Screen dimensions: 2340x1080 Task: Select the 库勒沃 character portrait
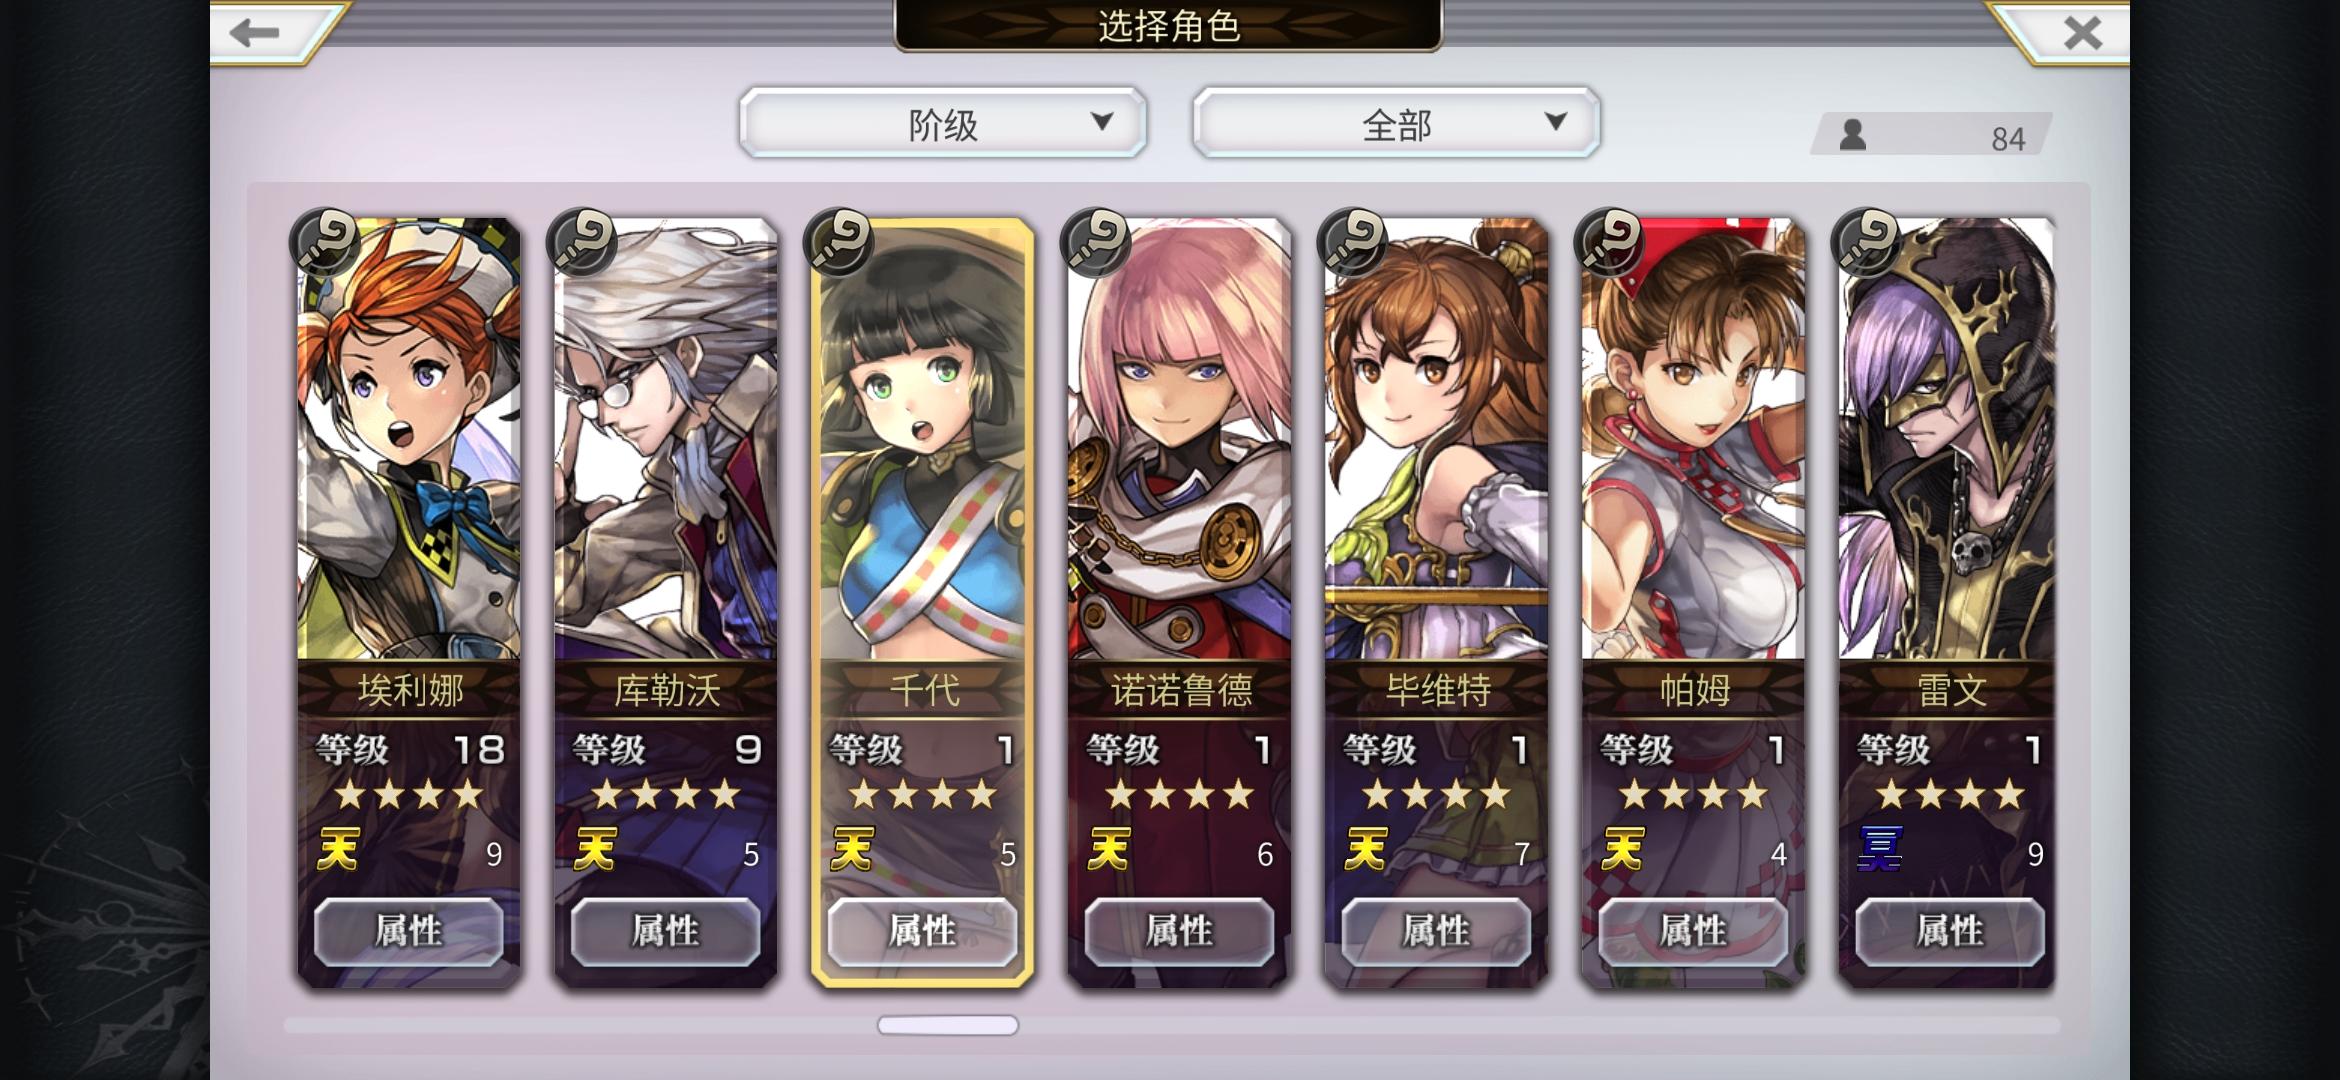[x=666, y=440]
